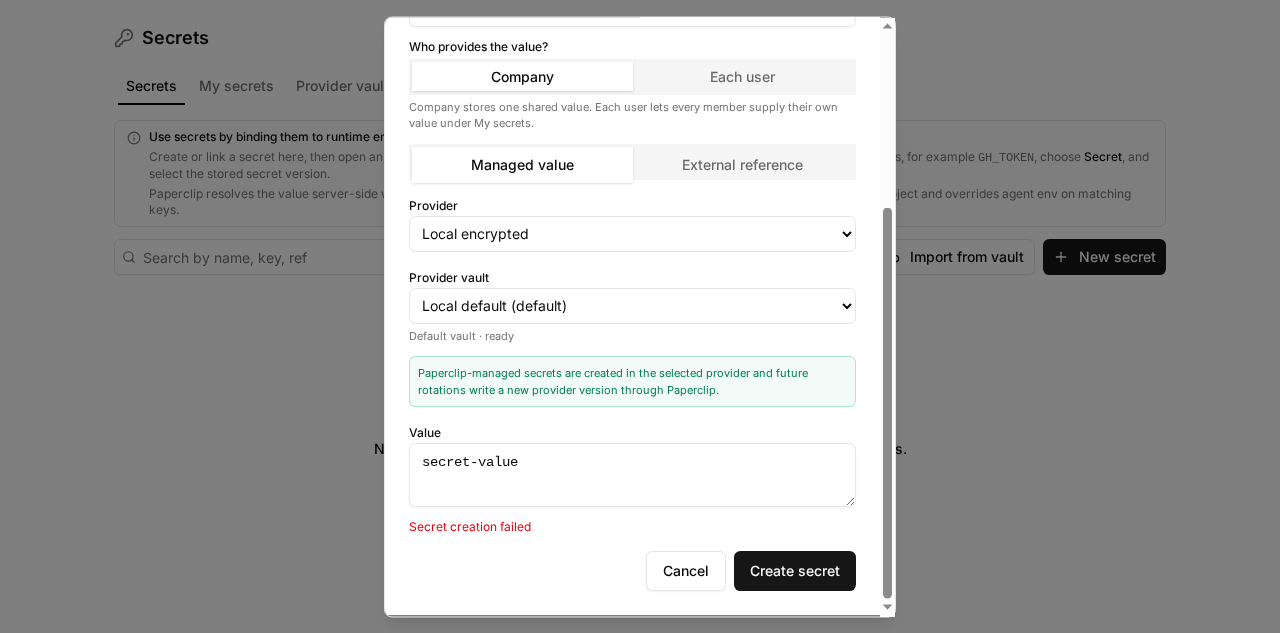Choose Managed value mode
Viewport: 1280px width, 633px height.
522,165
